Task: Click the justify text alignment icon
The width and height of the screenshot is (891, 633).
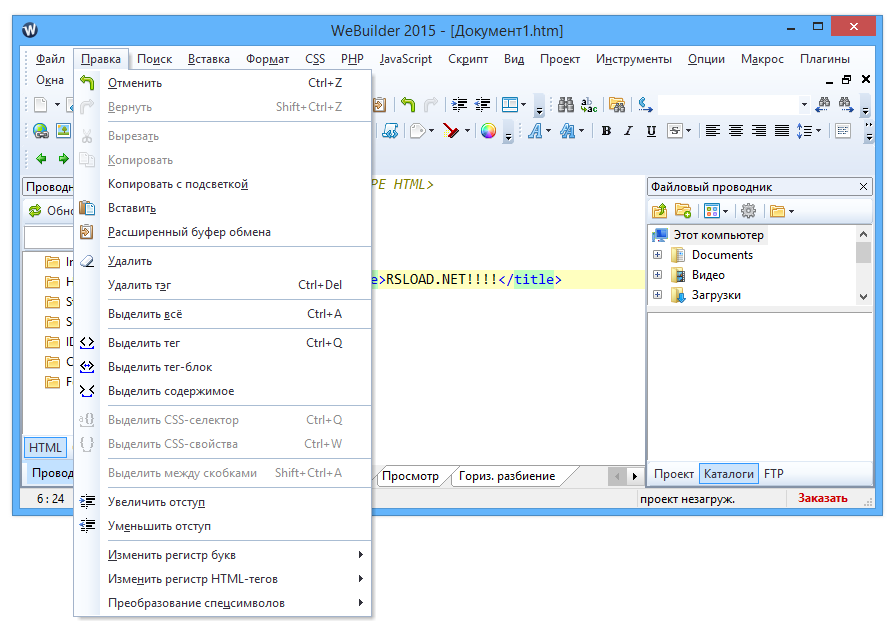Action: click(782, 131)
